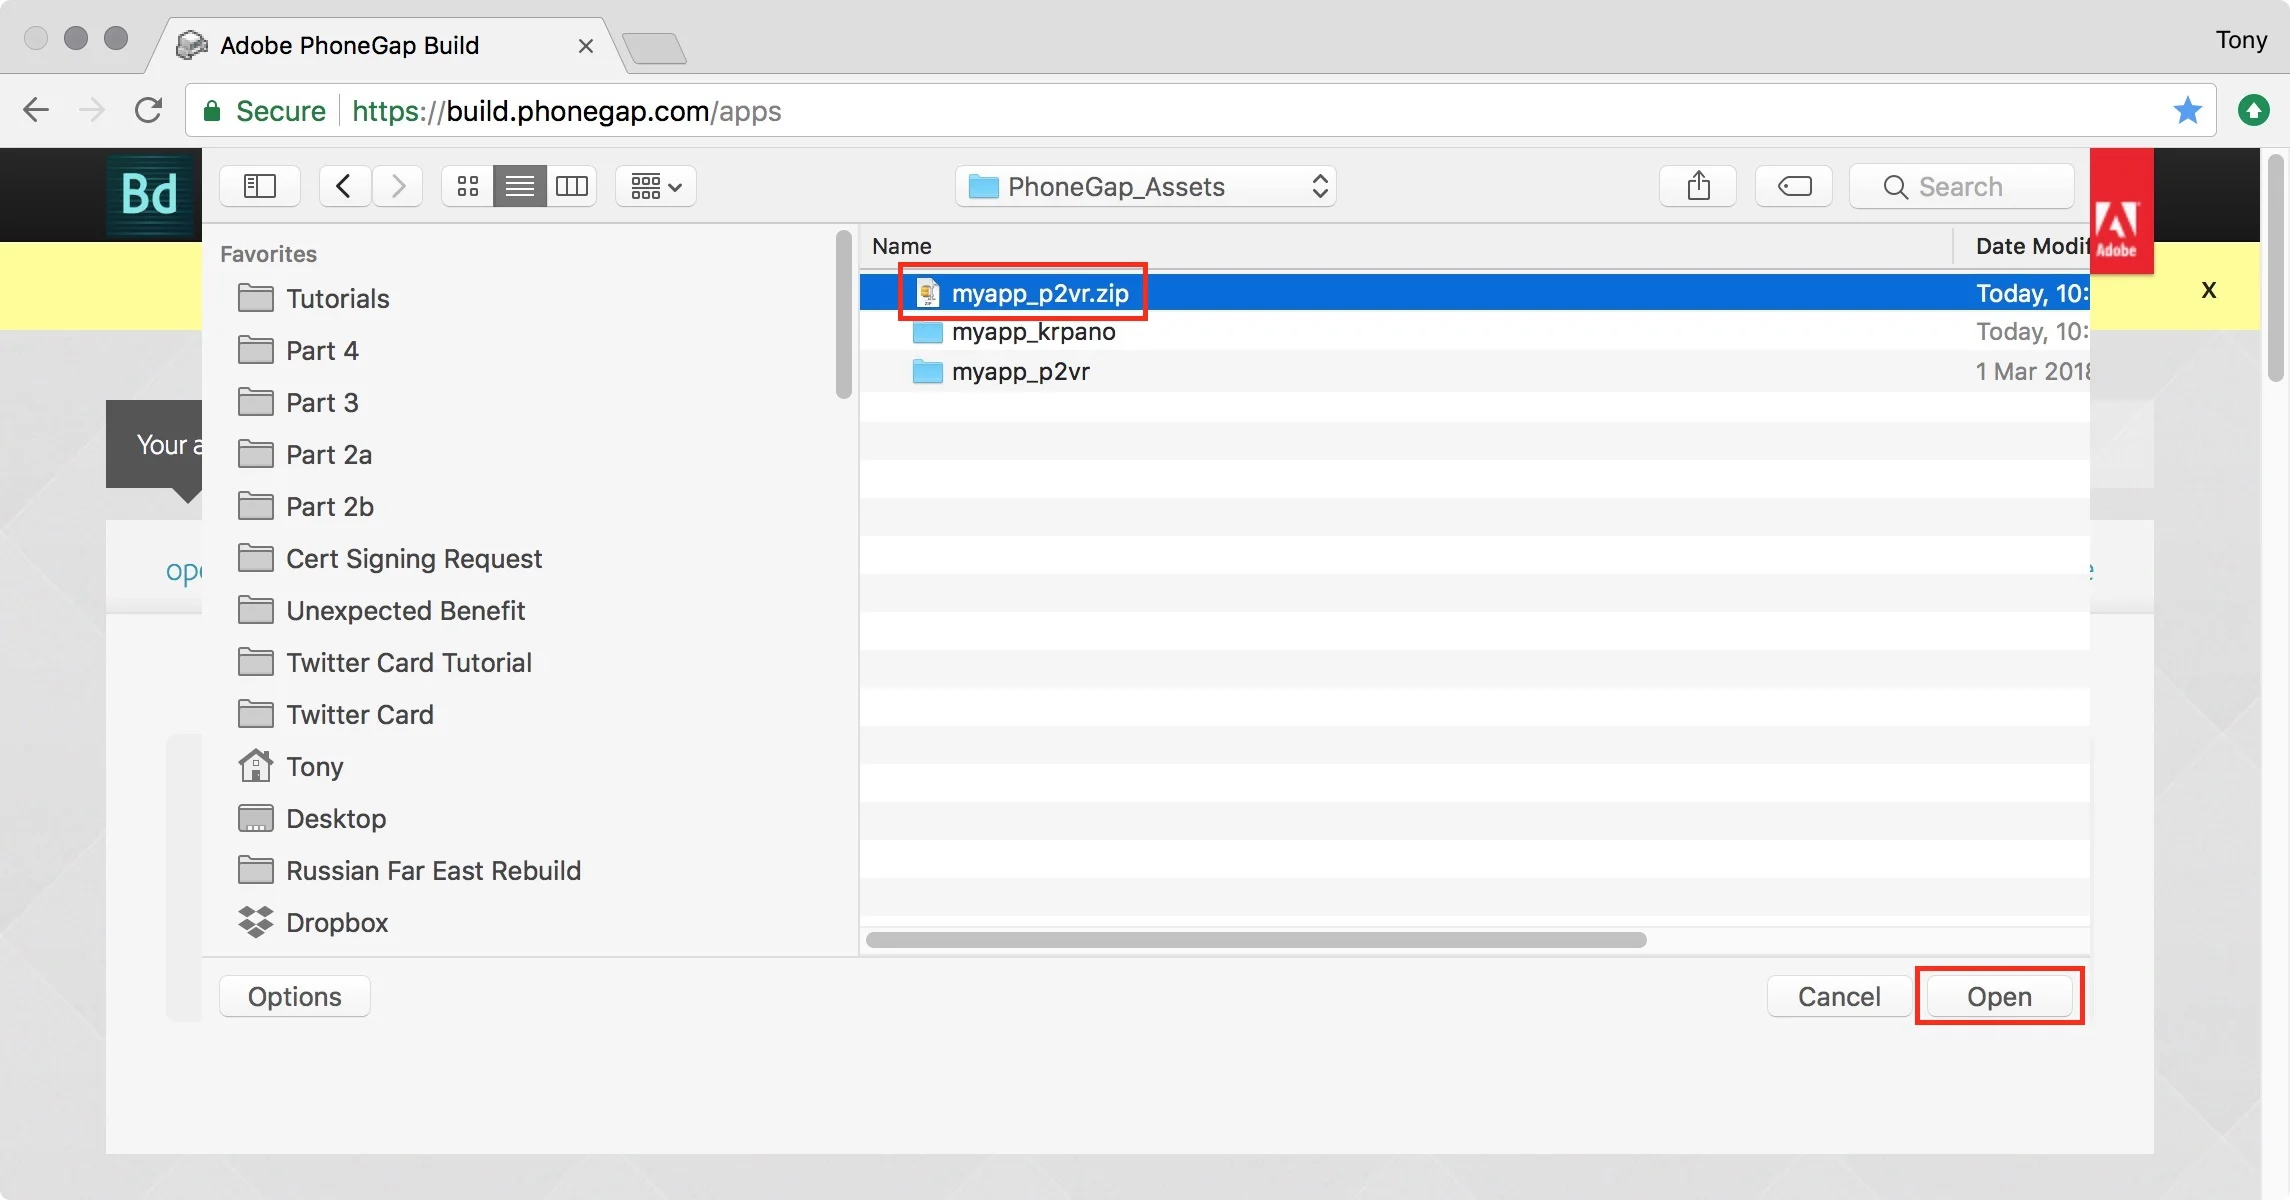Click the Share icon in dialog toolbar
This screenshot has height=1200, width=2290.
[1698, 186]
